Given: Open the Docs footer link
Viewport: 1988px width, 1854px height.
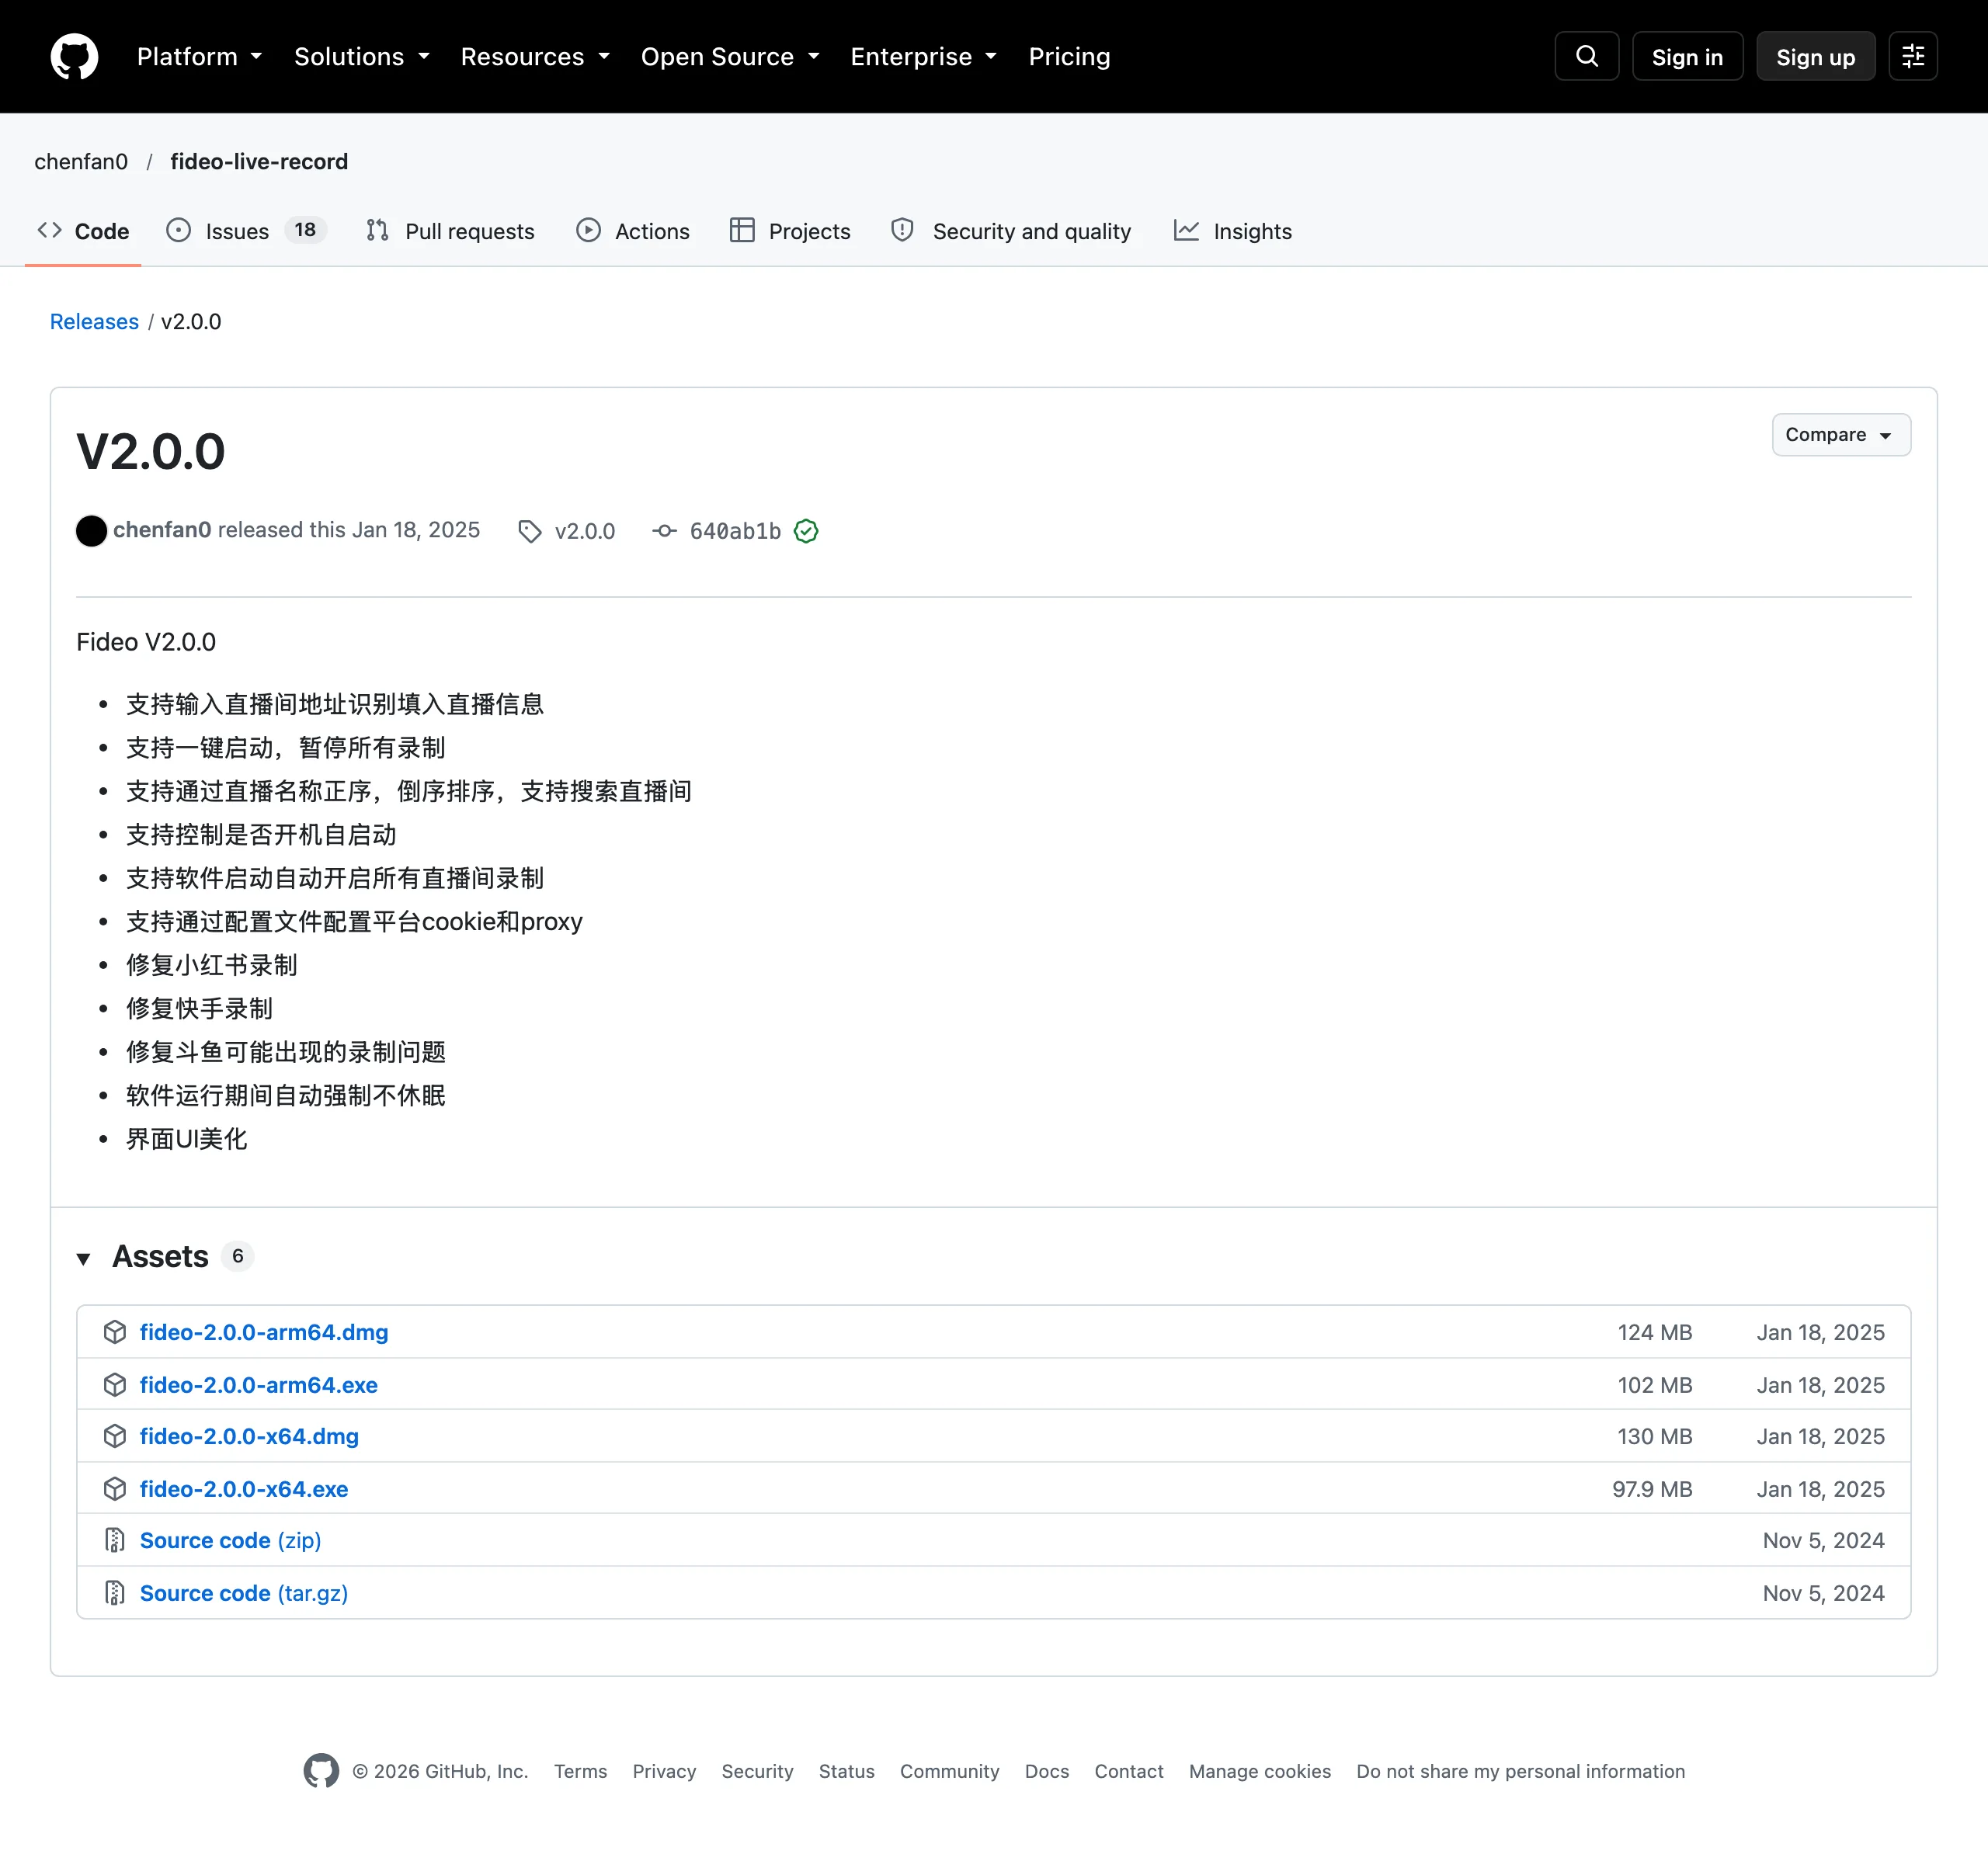Looking at the screenshot, I should click(1046, 1770).
